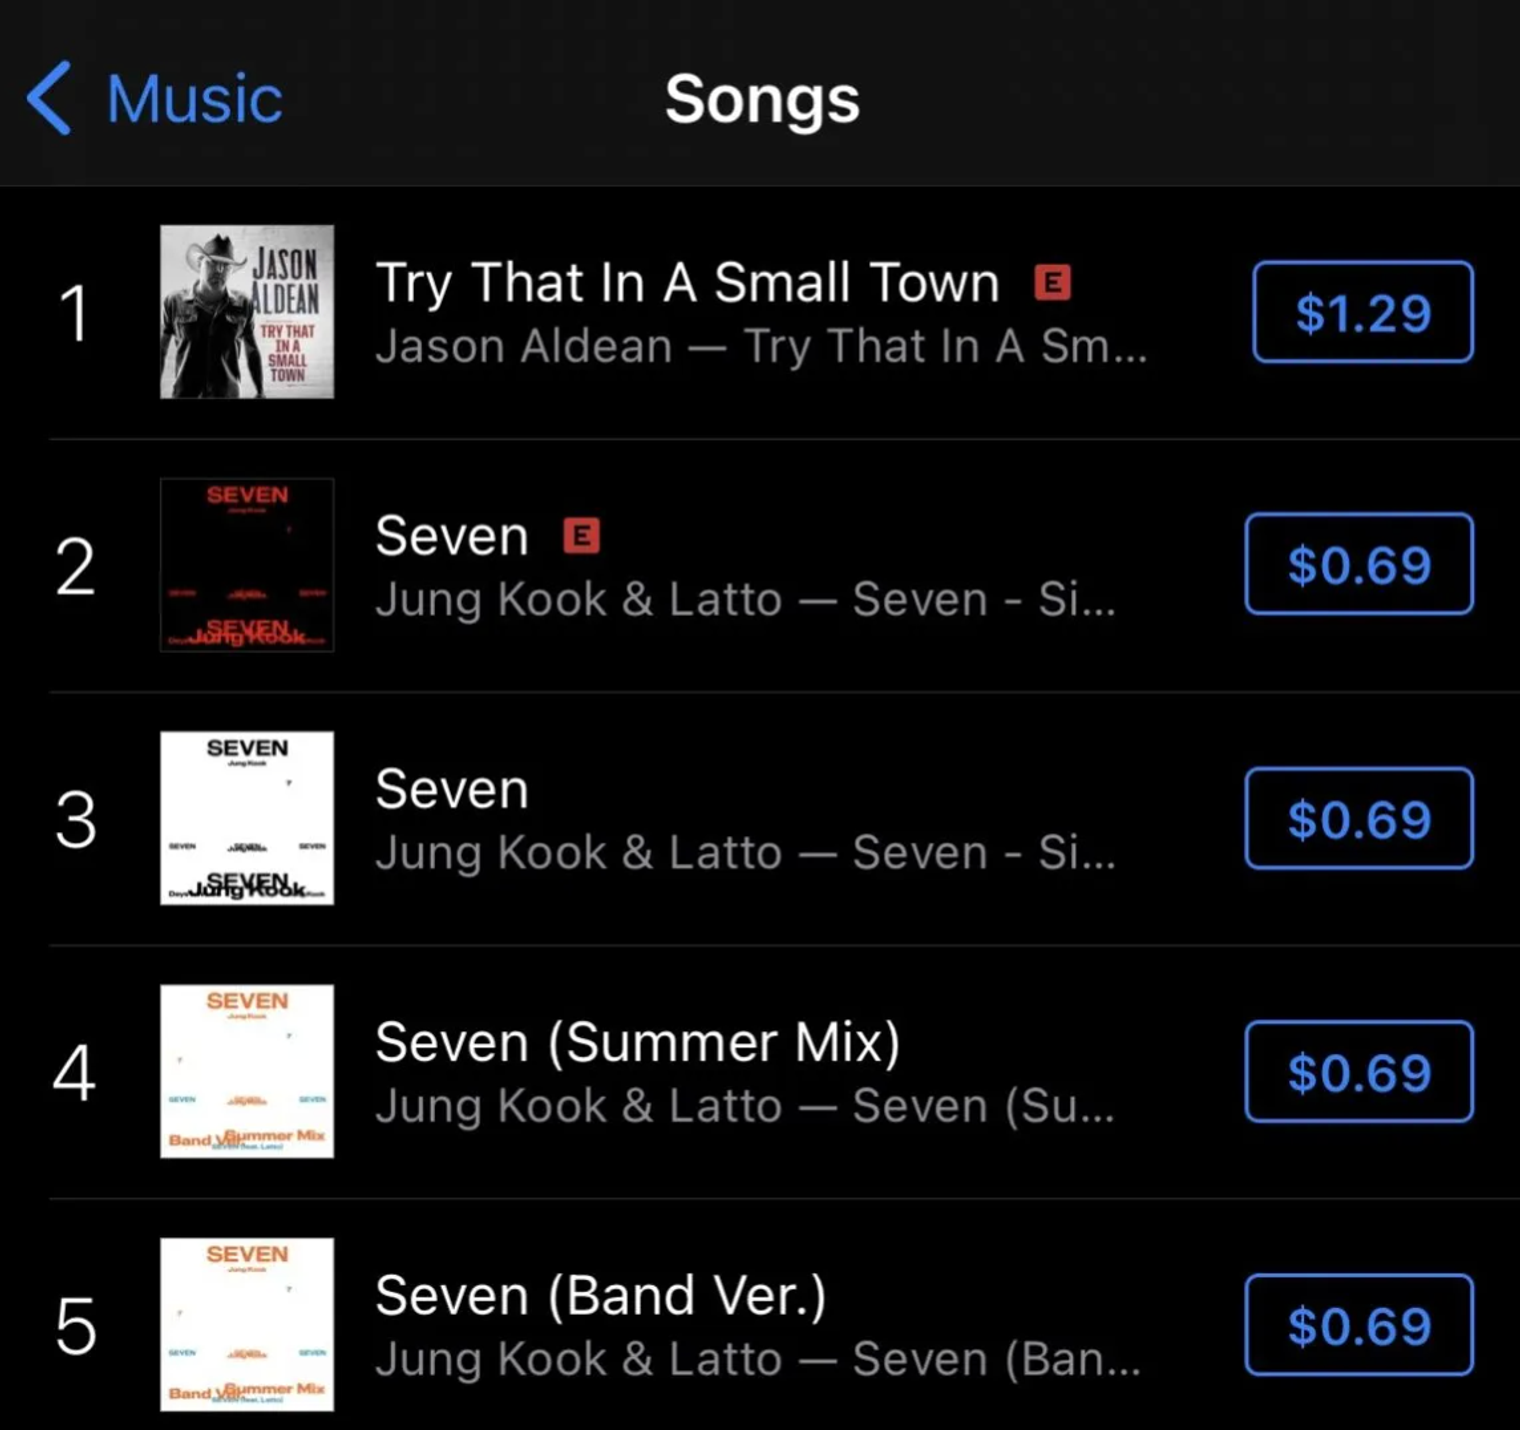Image resolution: width=1520 pixels, height=1430 pixels.
Task: Select the Seven Summer Mix artwork
Action: (x=247, y=1071)
